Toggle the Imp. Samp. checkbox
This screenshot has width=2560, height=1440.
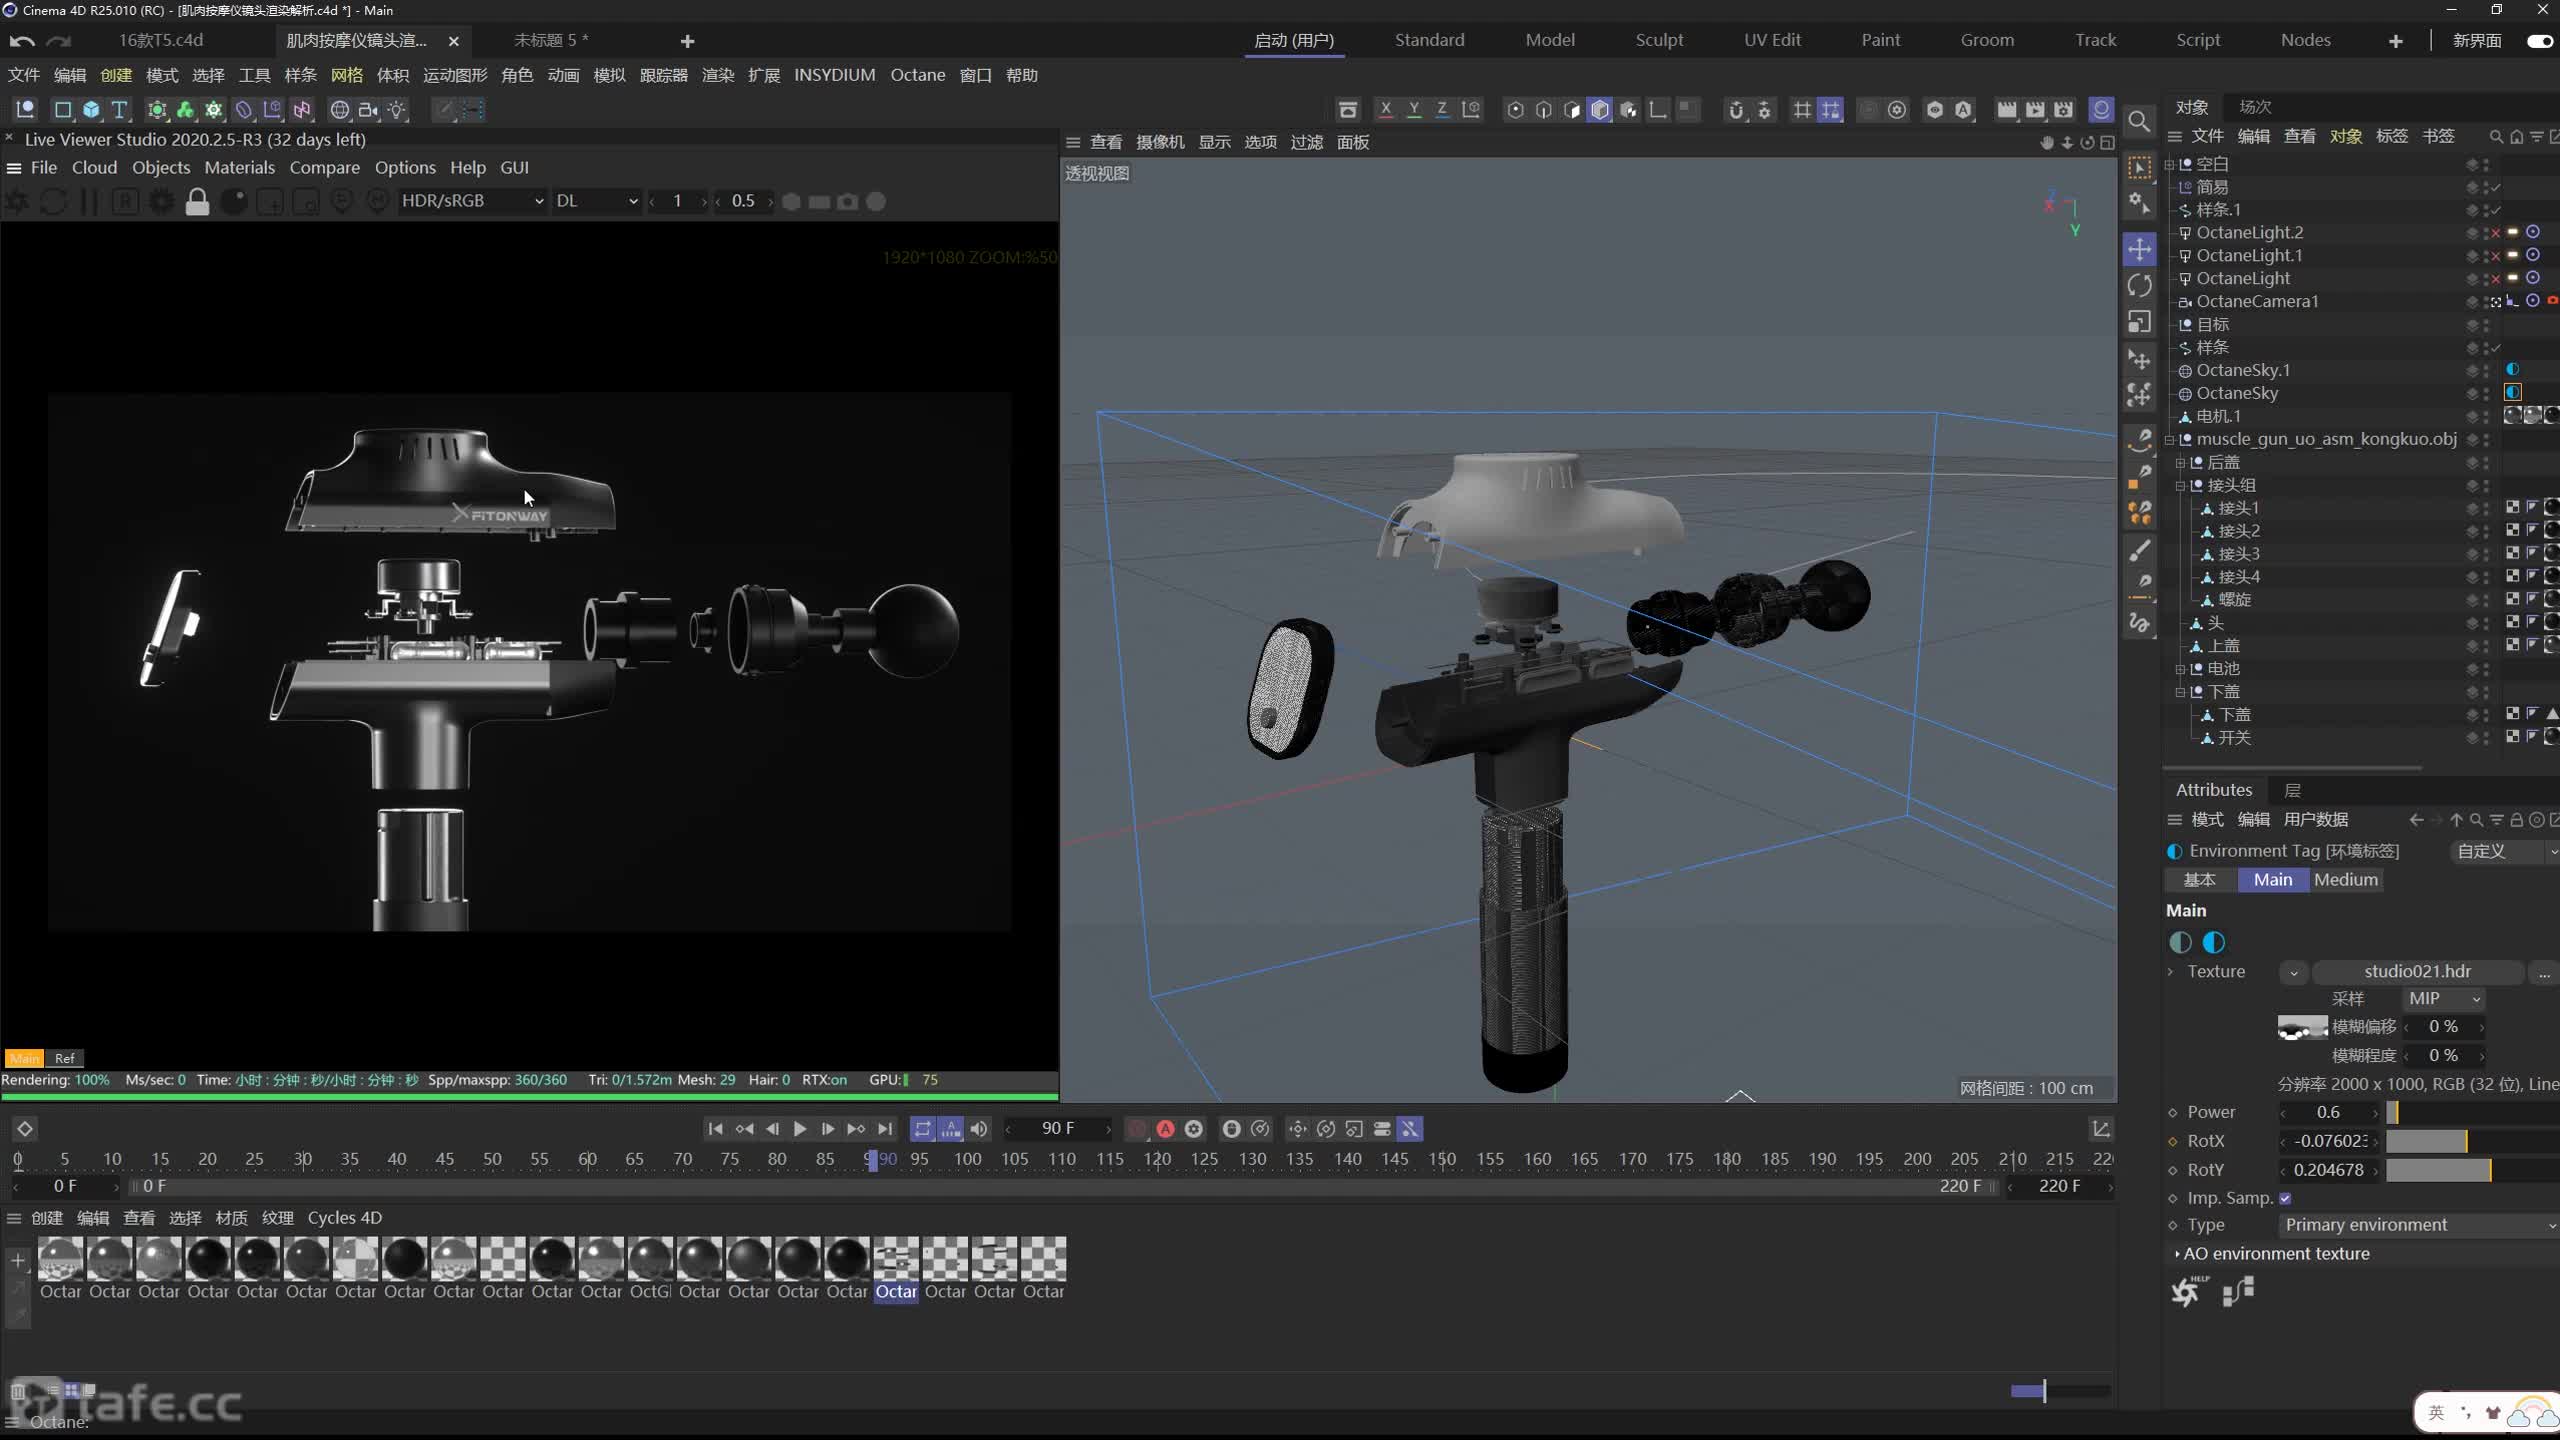pyautogui.click(x=2285, y=1198)
